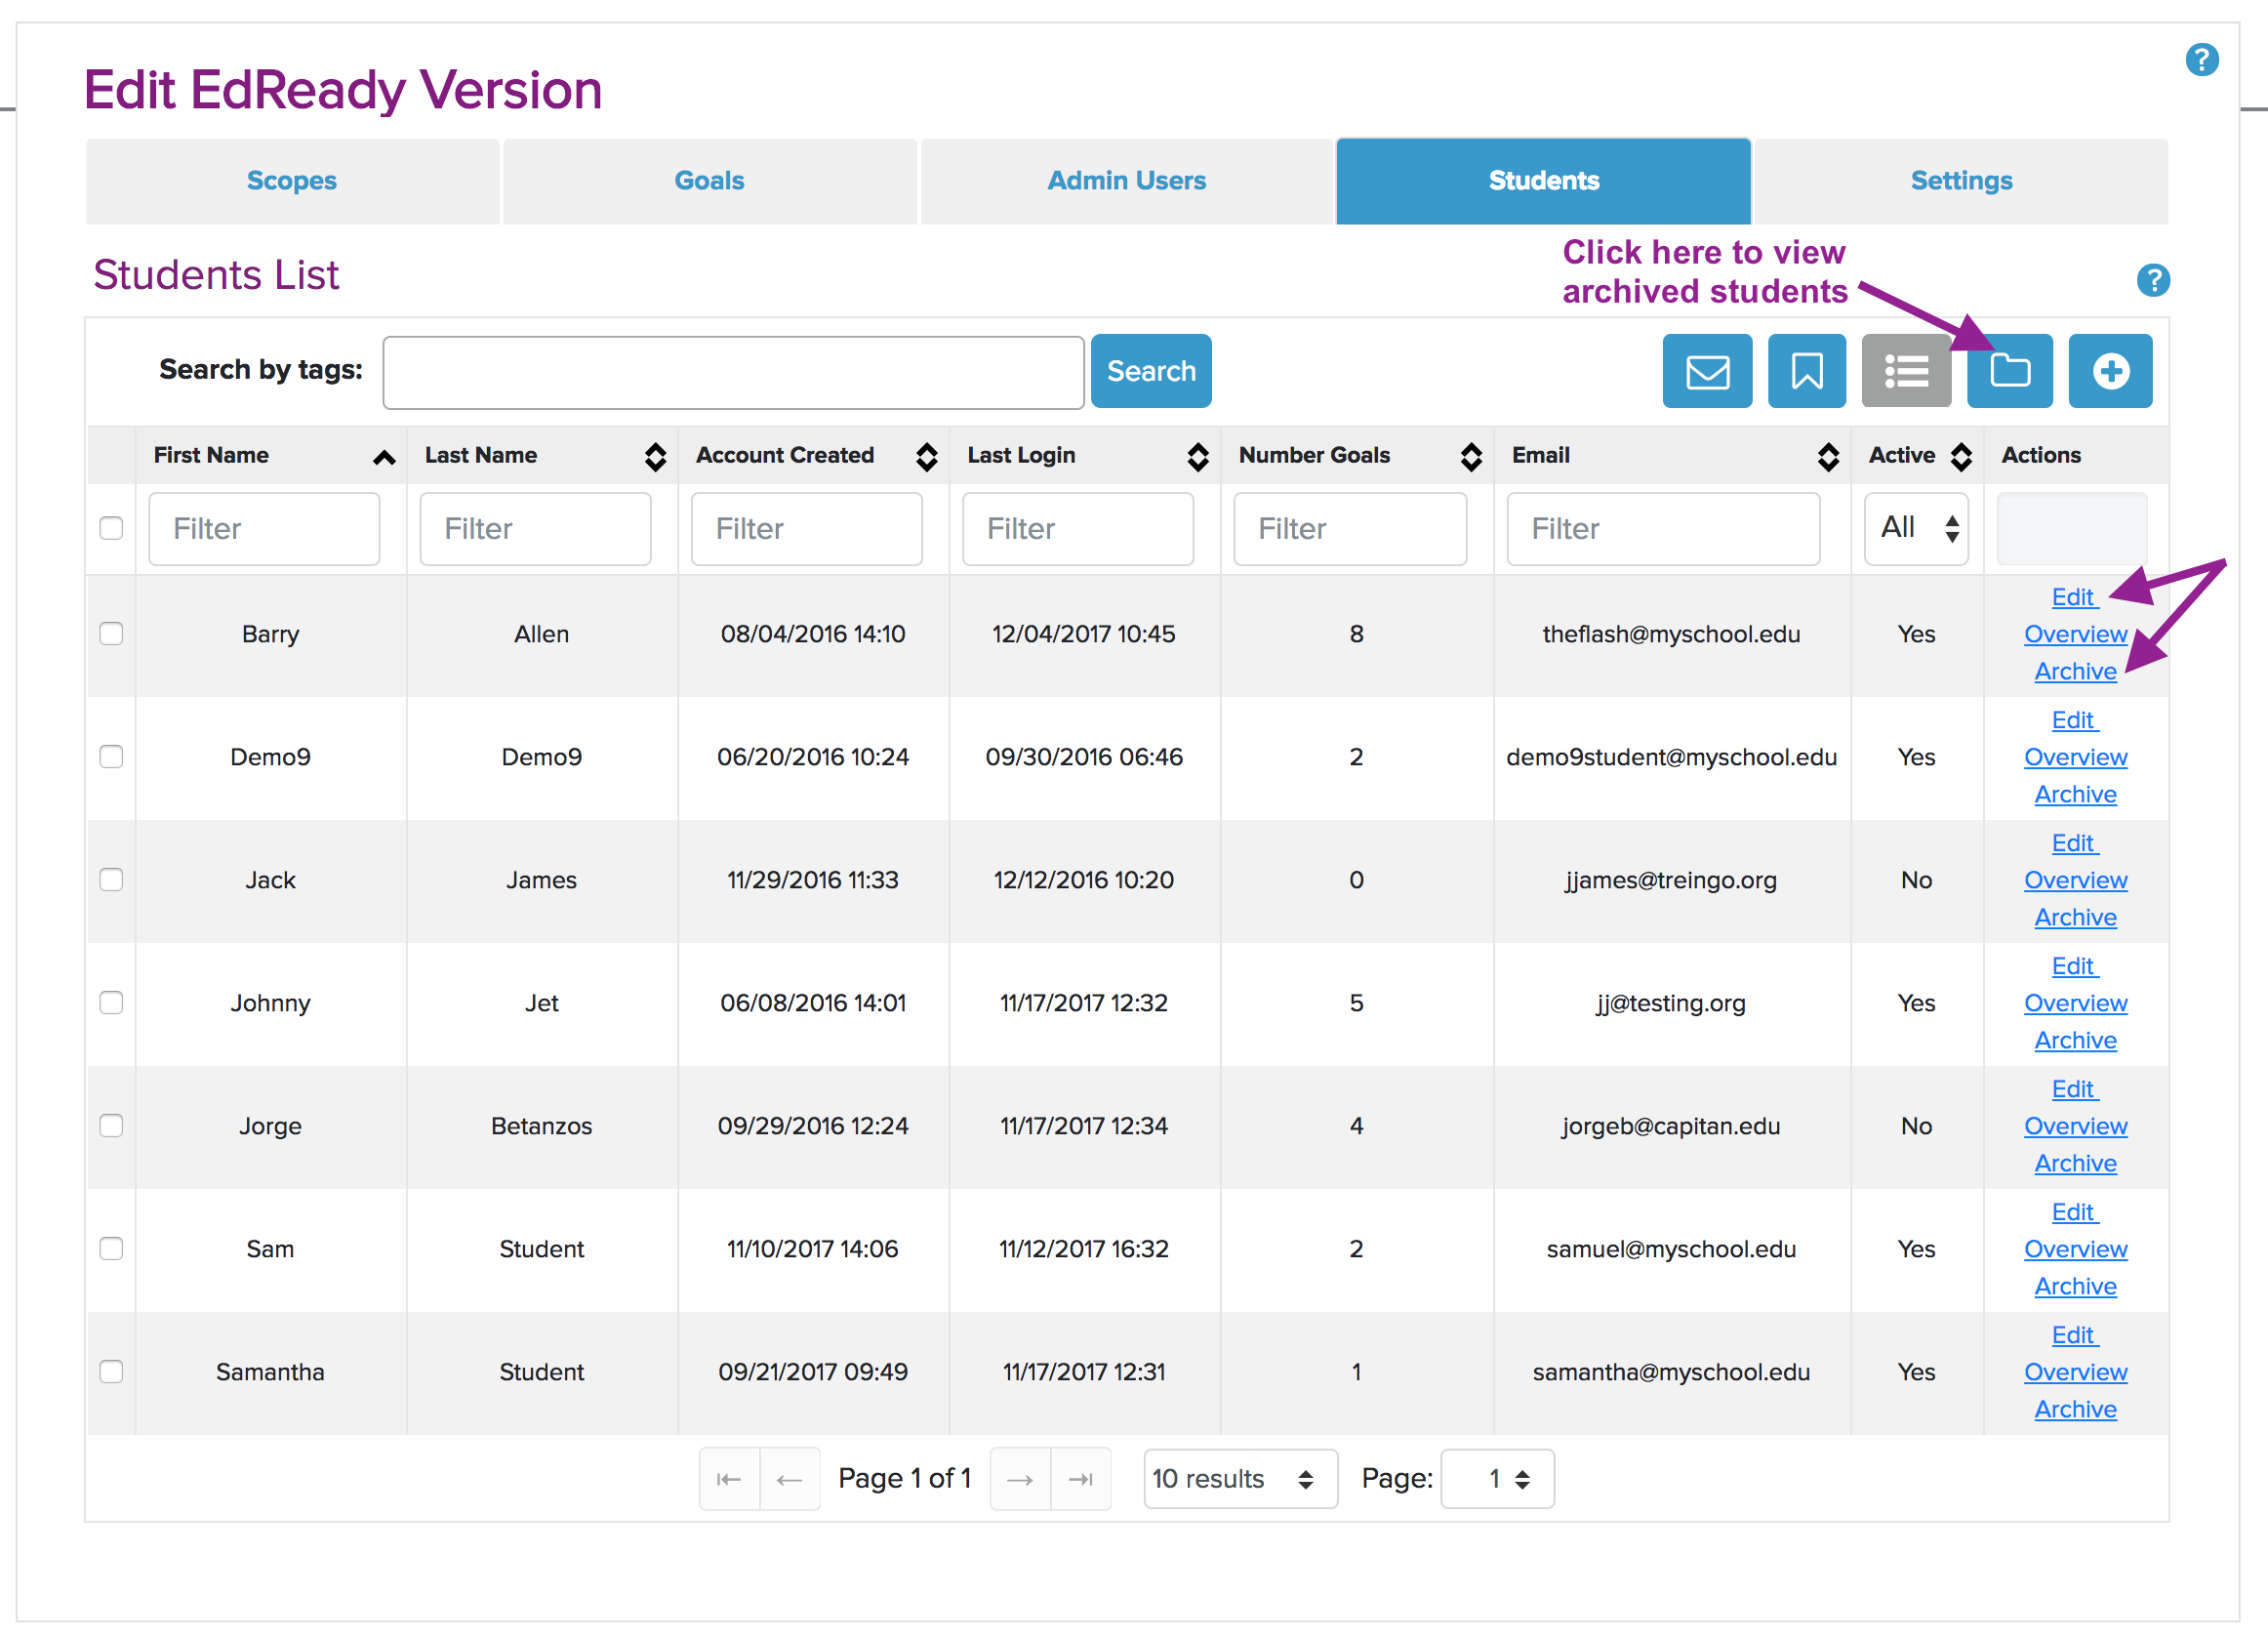Click the First Name filter field
2268x1638 pixels.
(x=264, y=528)
